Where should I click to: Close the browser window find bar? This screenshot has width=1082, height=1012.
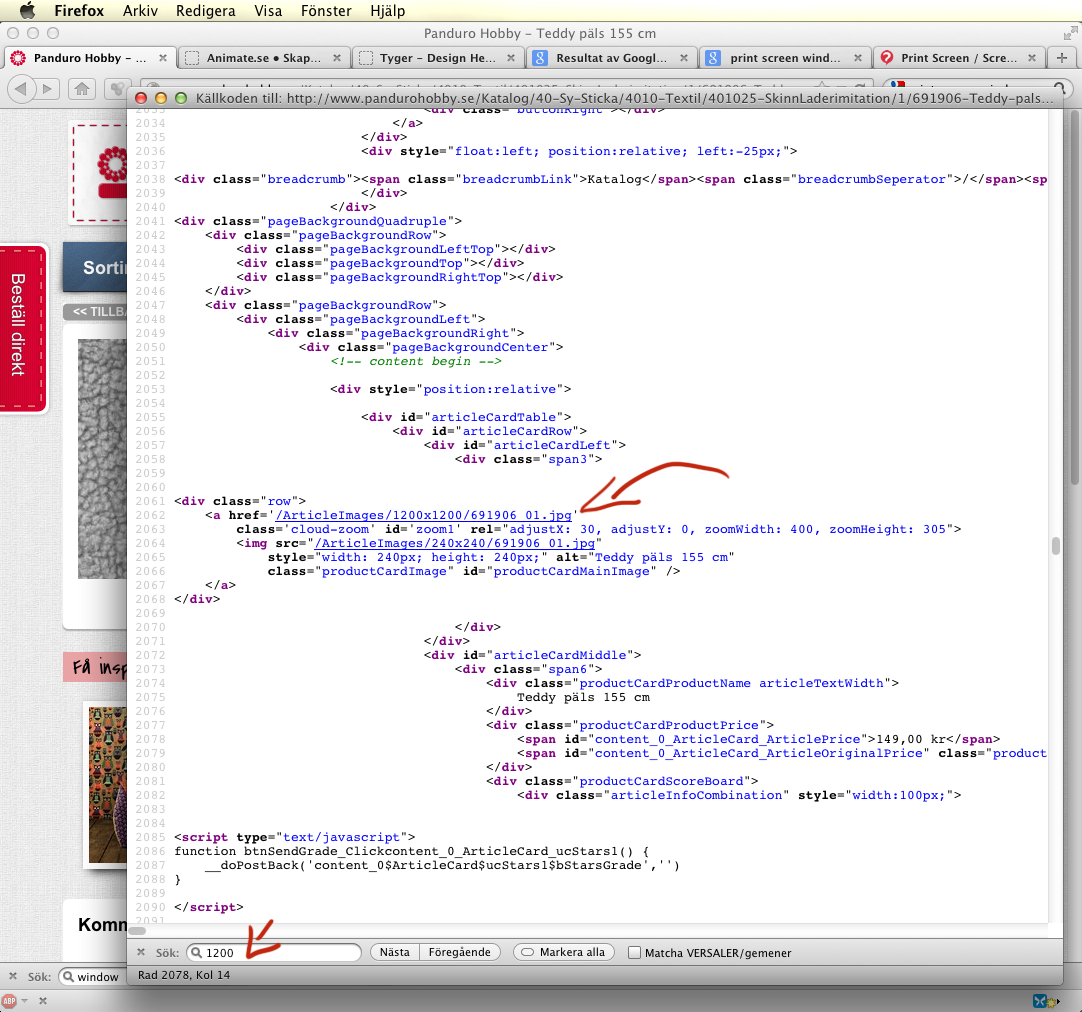tap(12, 977)
